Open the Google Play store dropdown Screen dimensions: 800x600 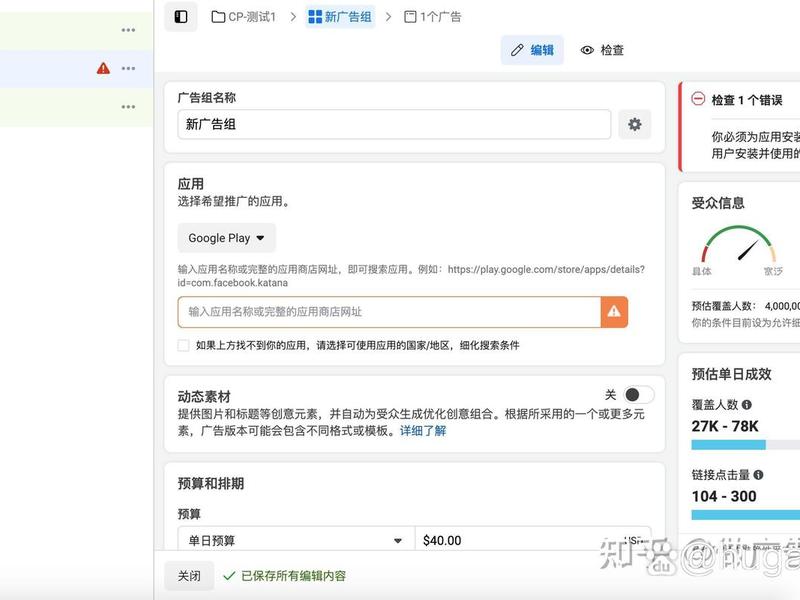[227, 238]
